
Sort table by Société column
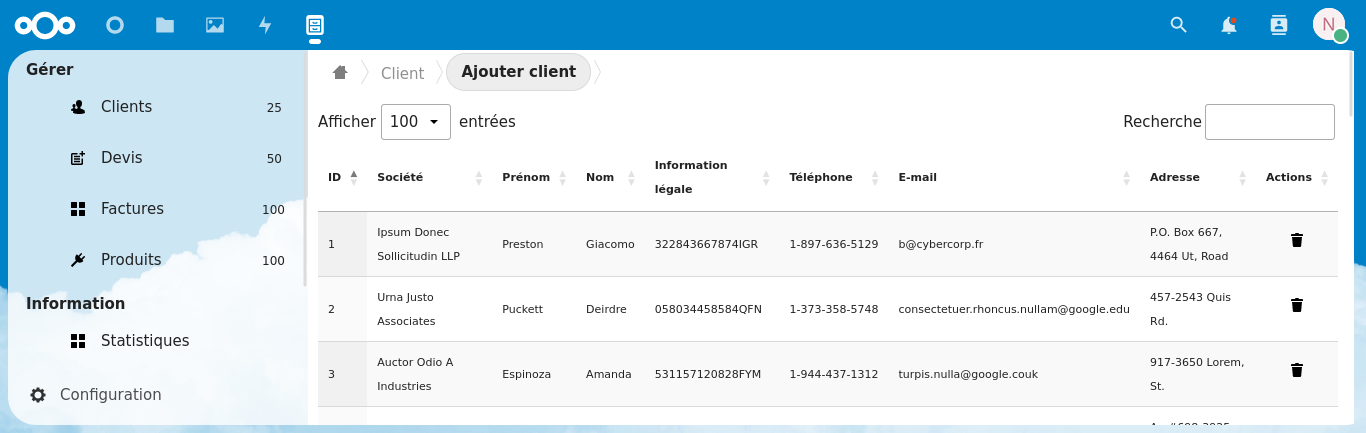coord(429,177)
